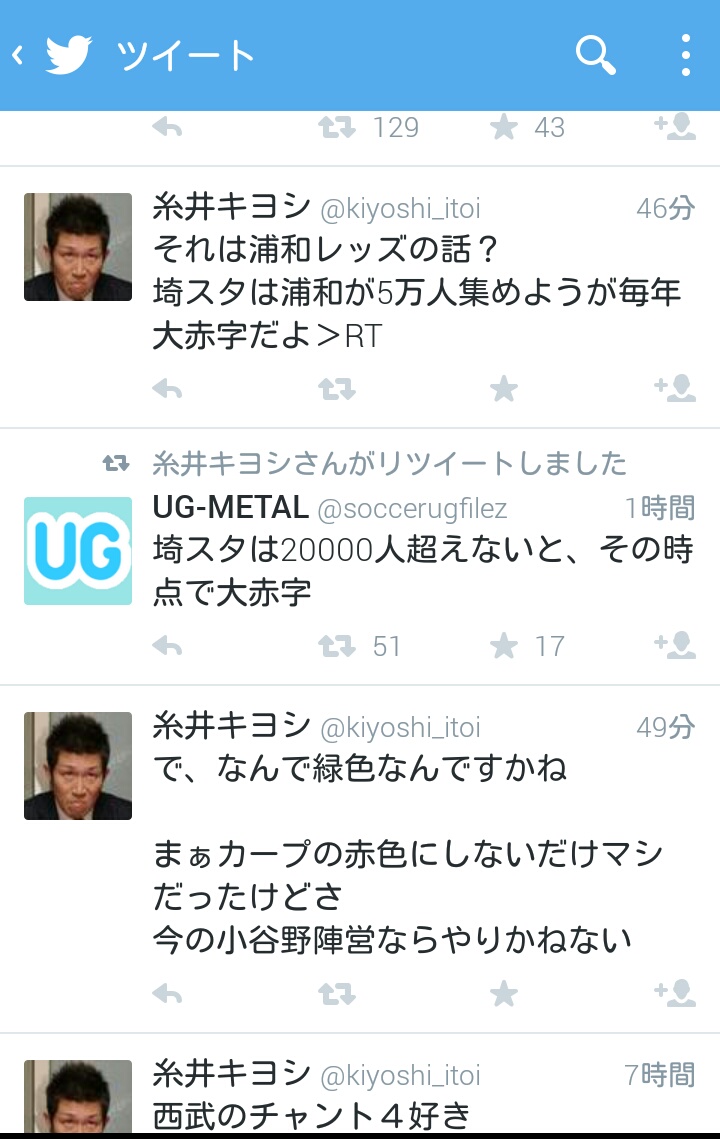Tap the search magnifier icon
Viewport: 720px width, 1139px height.
pyautogui.click(x=596, y=55)
